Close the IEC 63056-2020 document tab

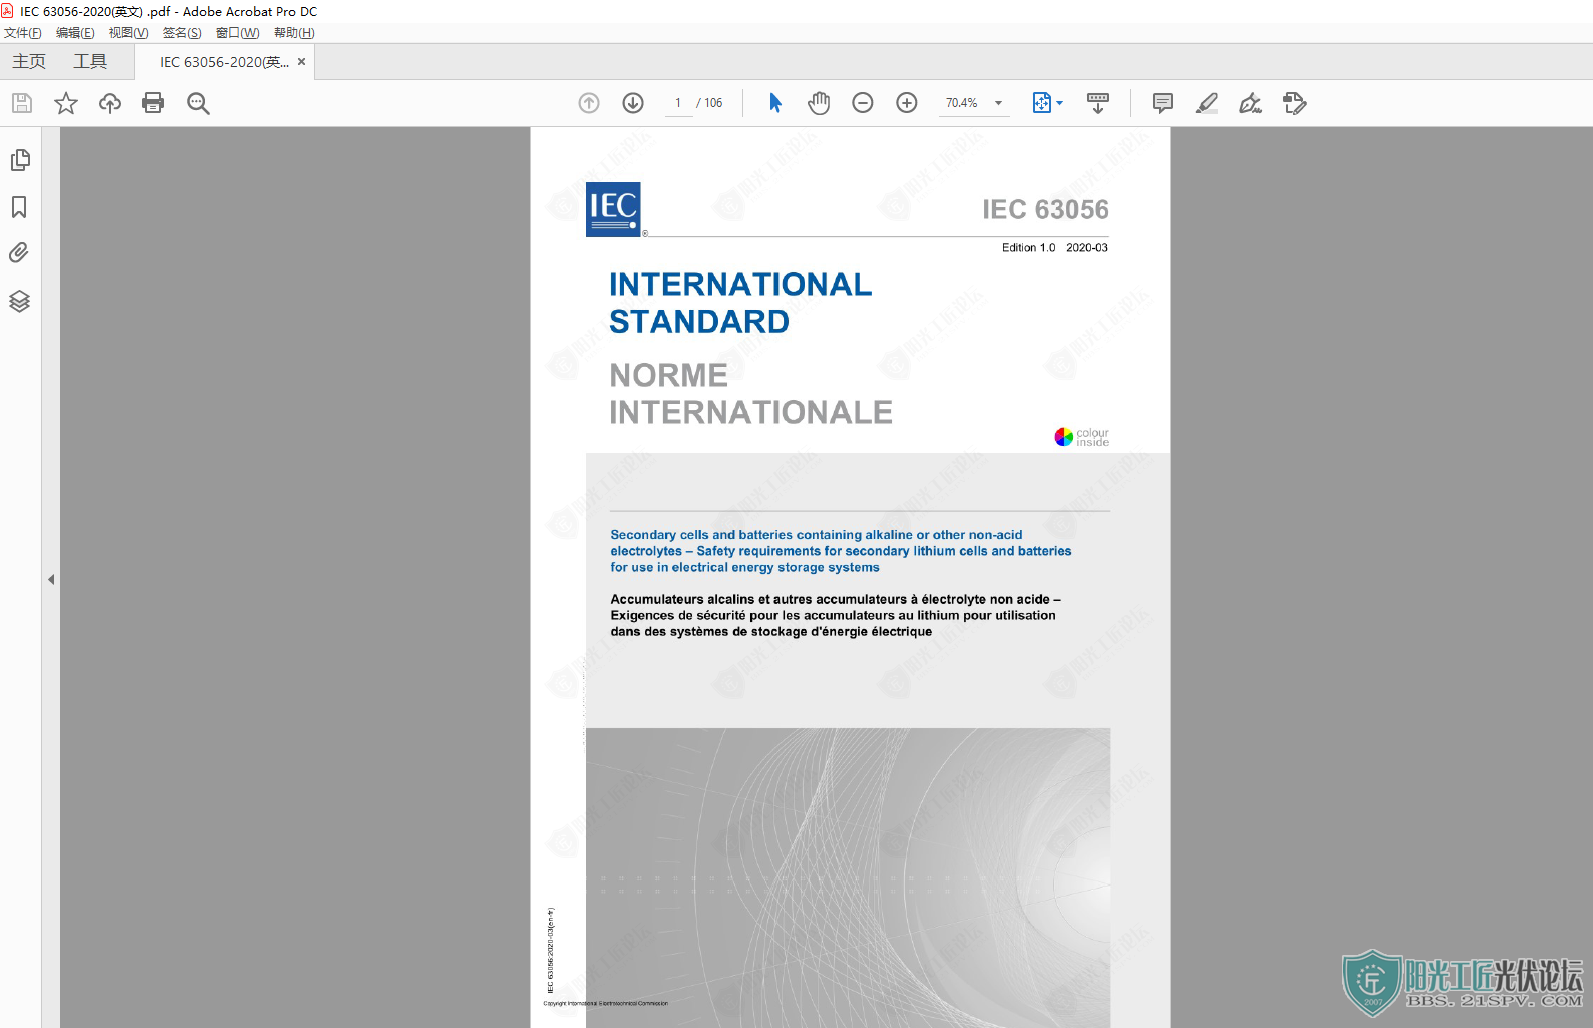(x=302, y=62)
